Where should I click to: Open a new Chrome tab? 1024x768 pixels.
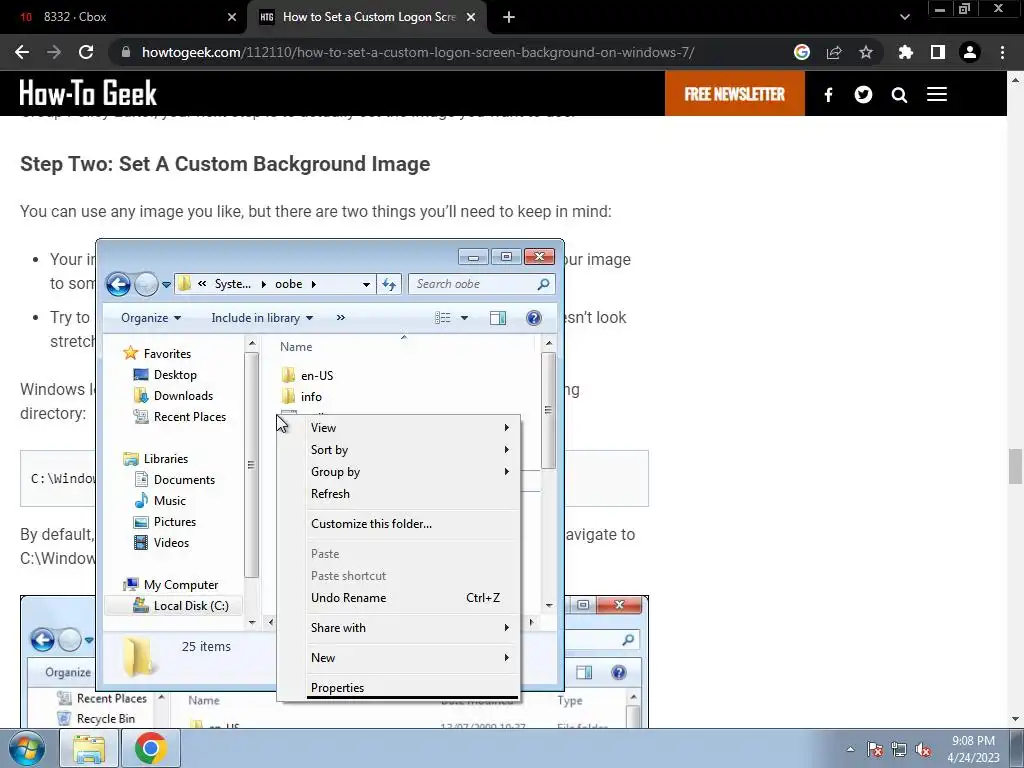(x=509, y=17)
